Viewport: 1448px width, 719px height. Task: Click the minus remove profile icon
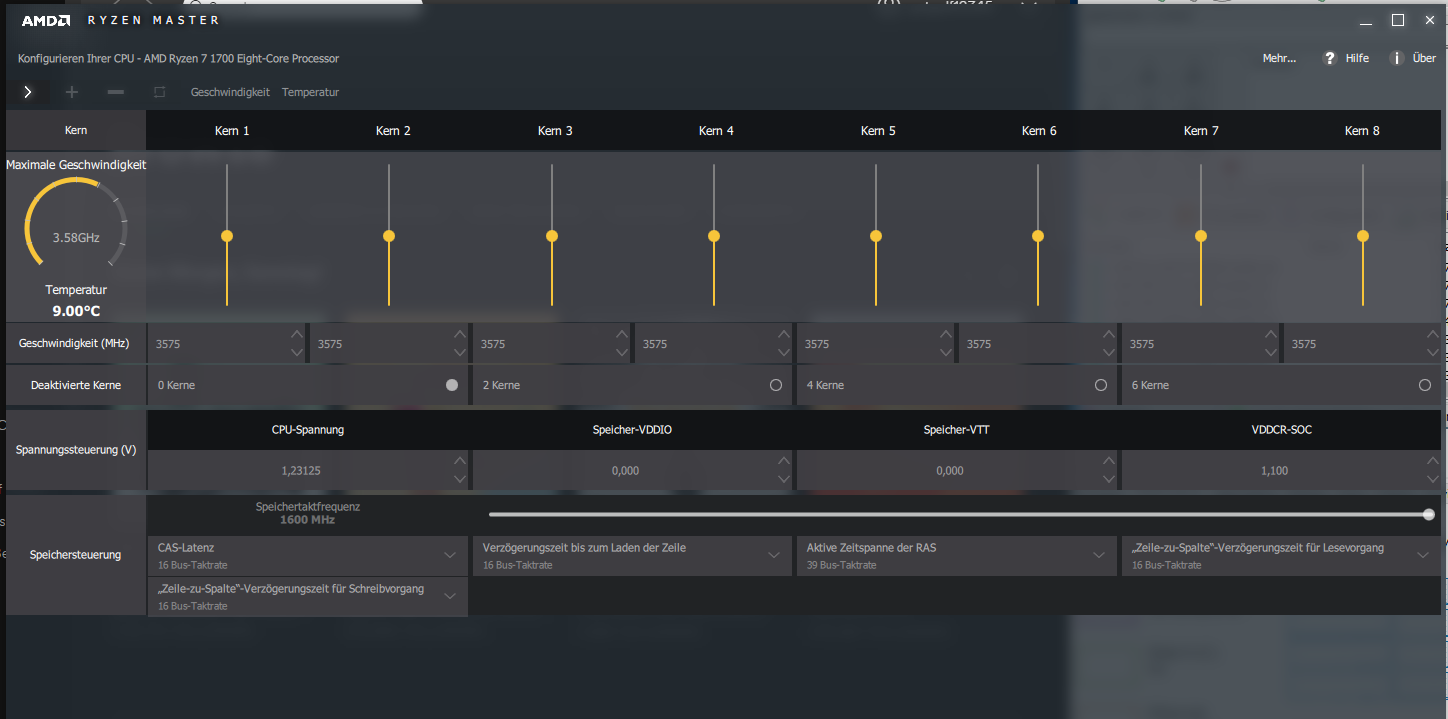116,92
